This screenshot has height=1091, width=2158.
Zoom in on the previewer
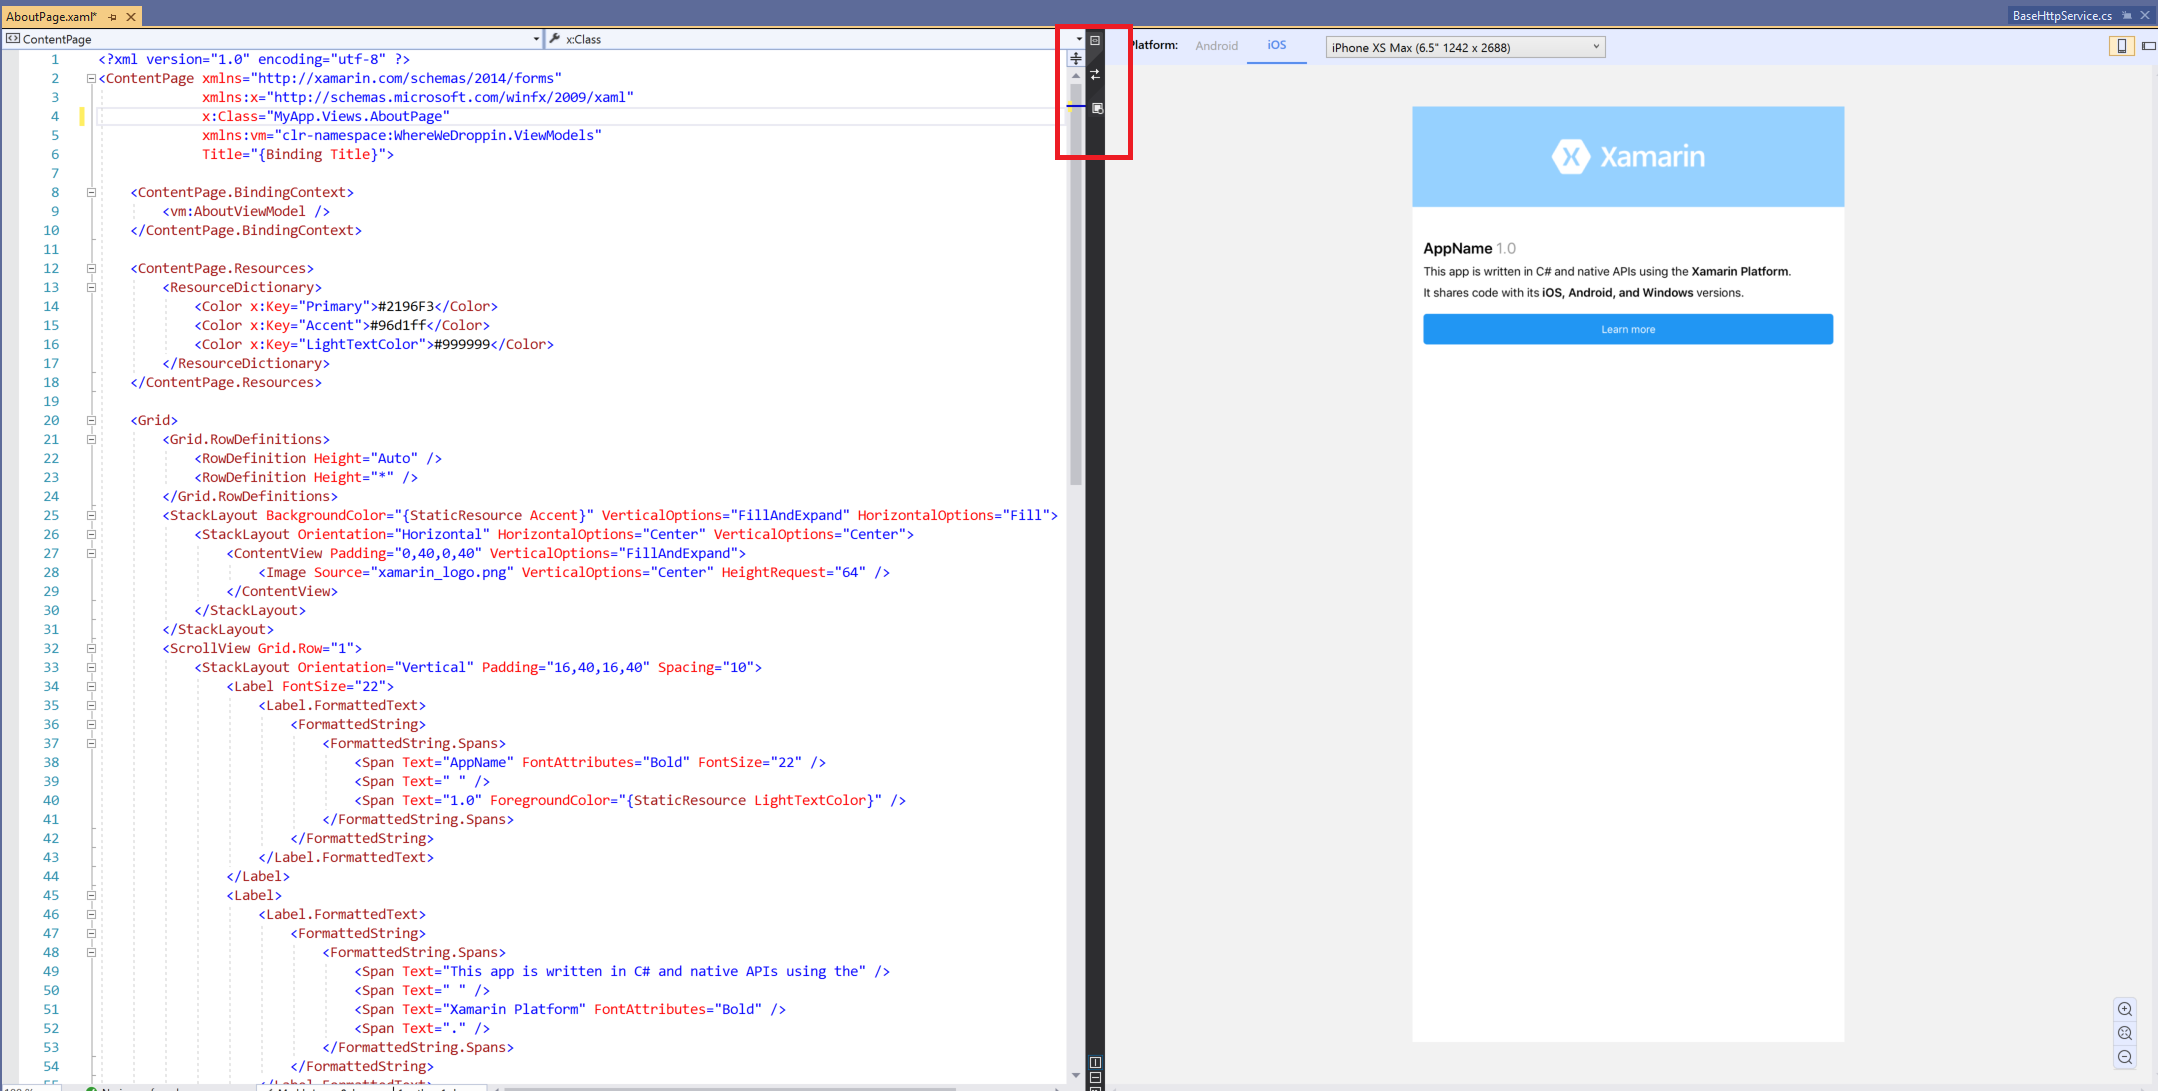(x=2125, y=1009)
